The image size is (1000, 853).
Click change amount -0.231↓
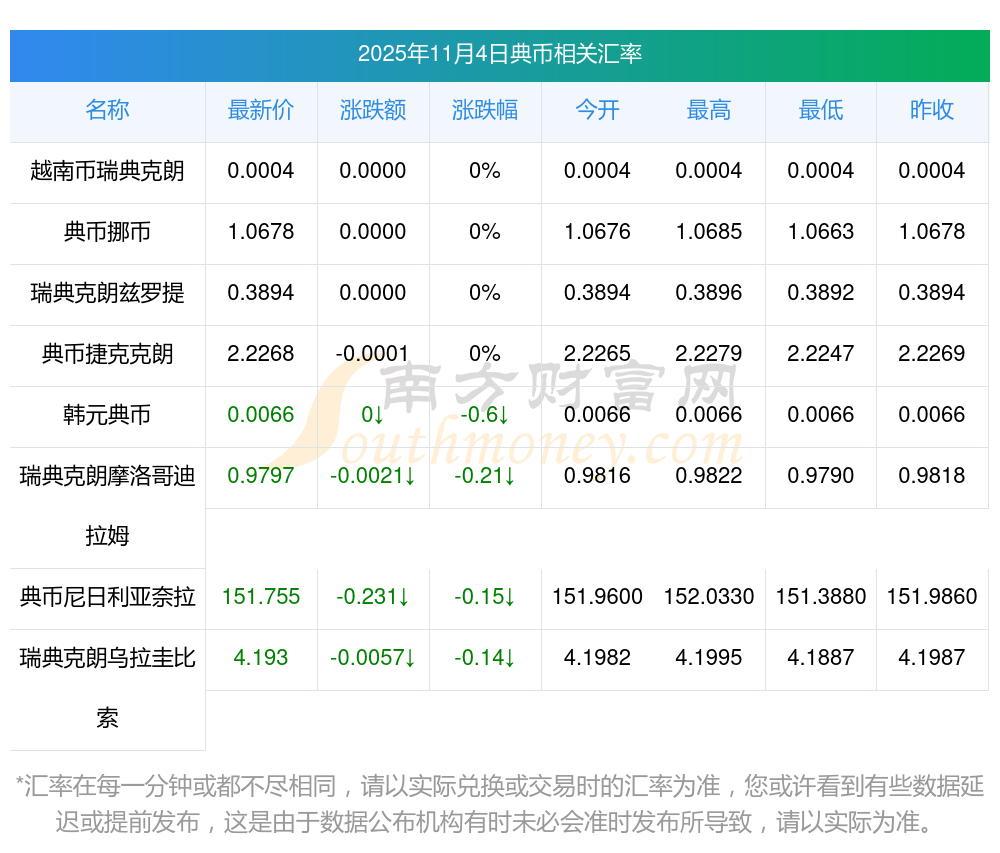click(373, 597)
